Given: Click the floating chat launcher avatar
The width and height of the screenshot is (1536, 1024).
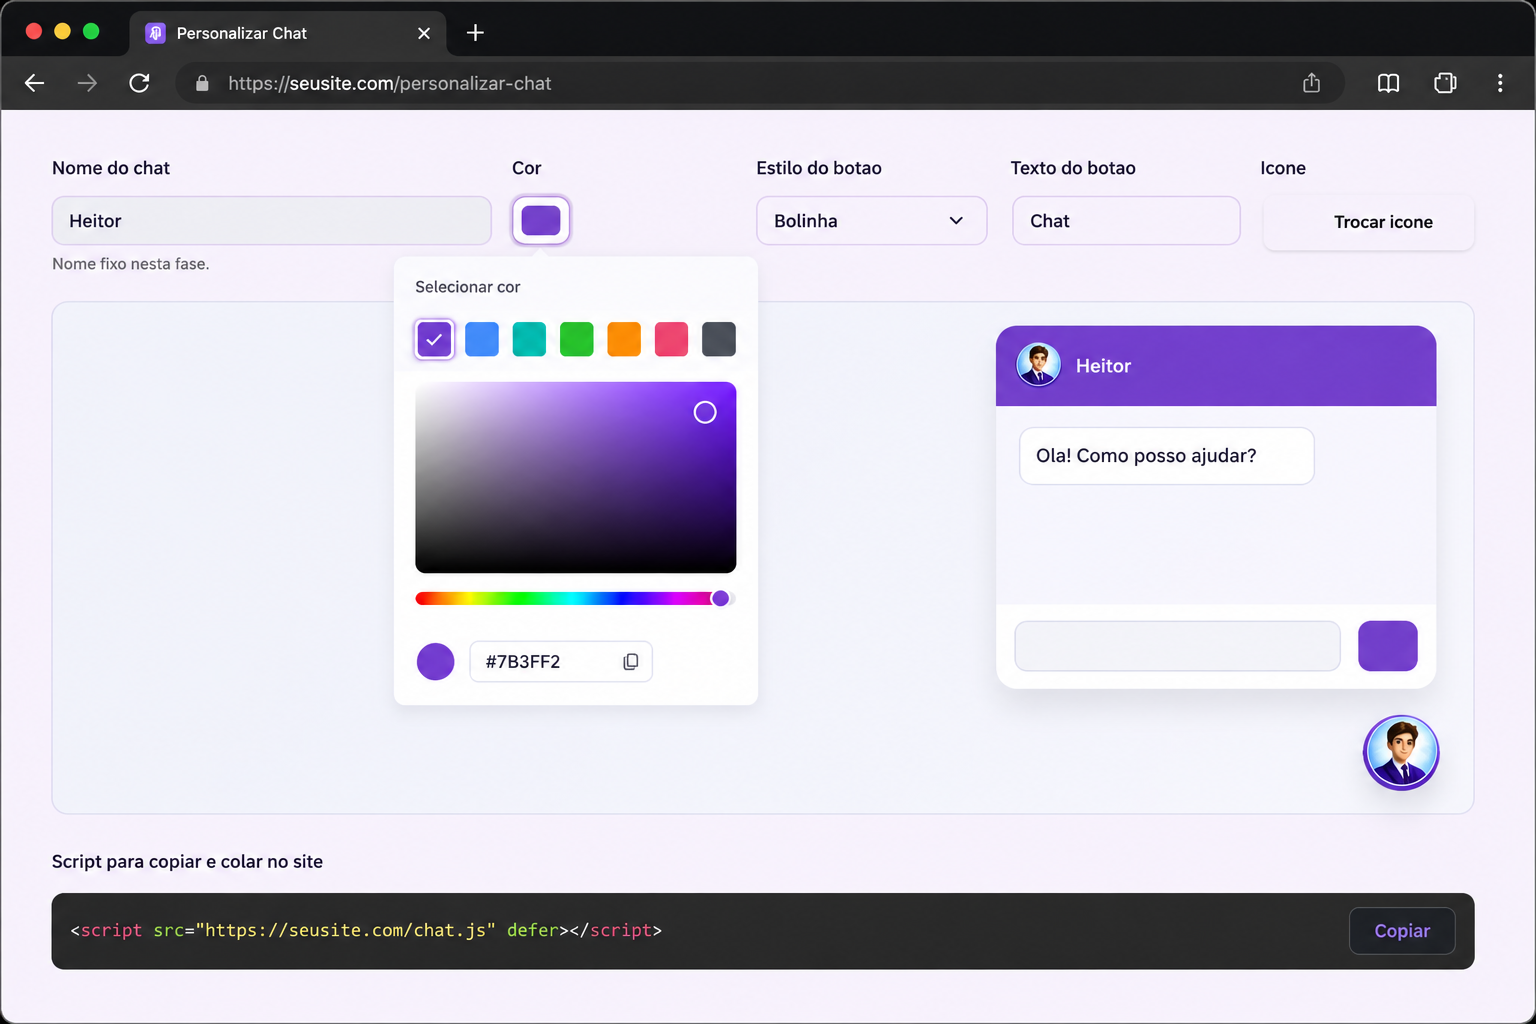Looking at the screenshot, I should pyautogui.click(x=1401, y=753).
